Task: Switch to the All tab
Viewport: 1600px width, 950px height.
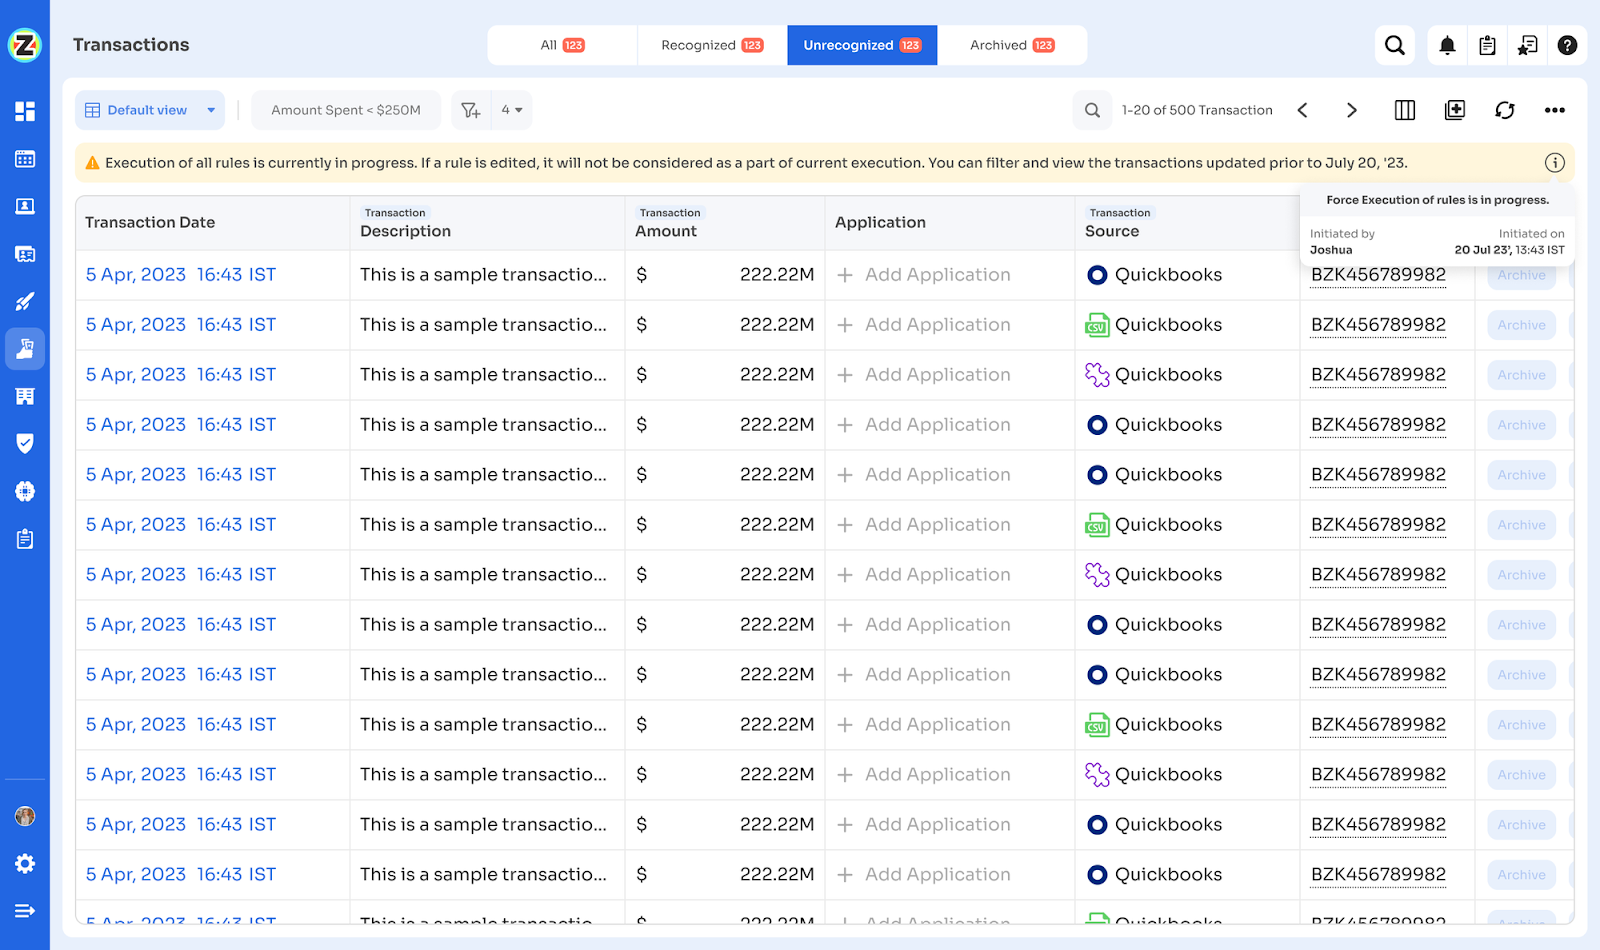Action: point(562,45)
